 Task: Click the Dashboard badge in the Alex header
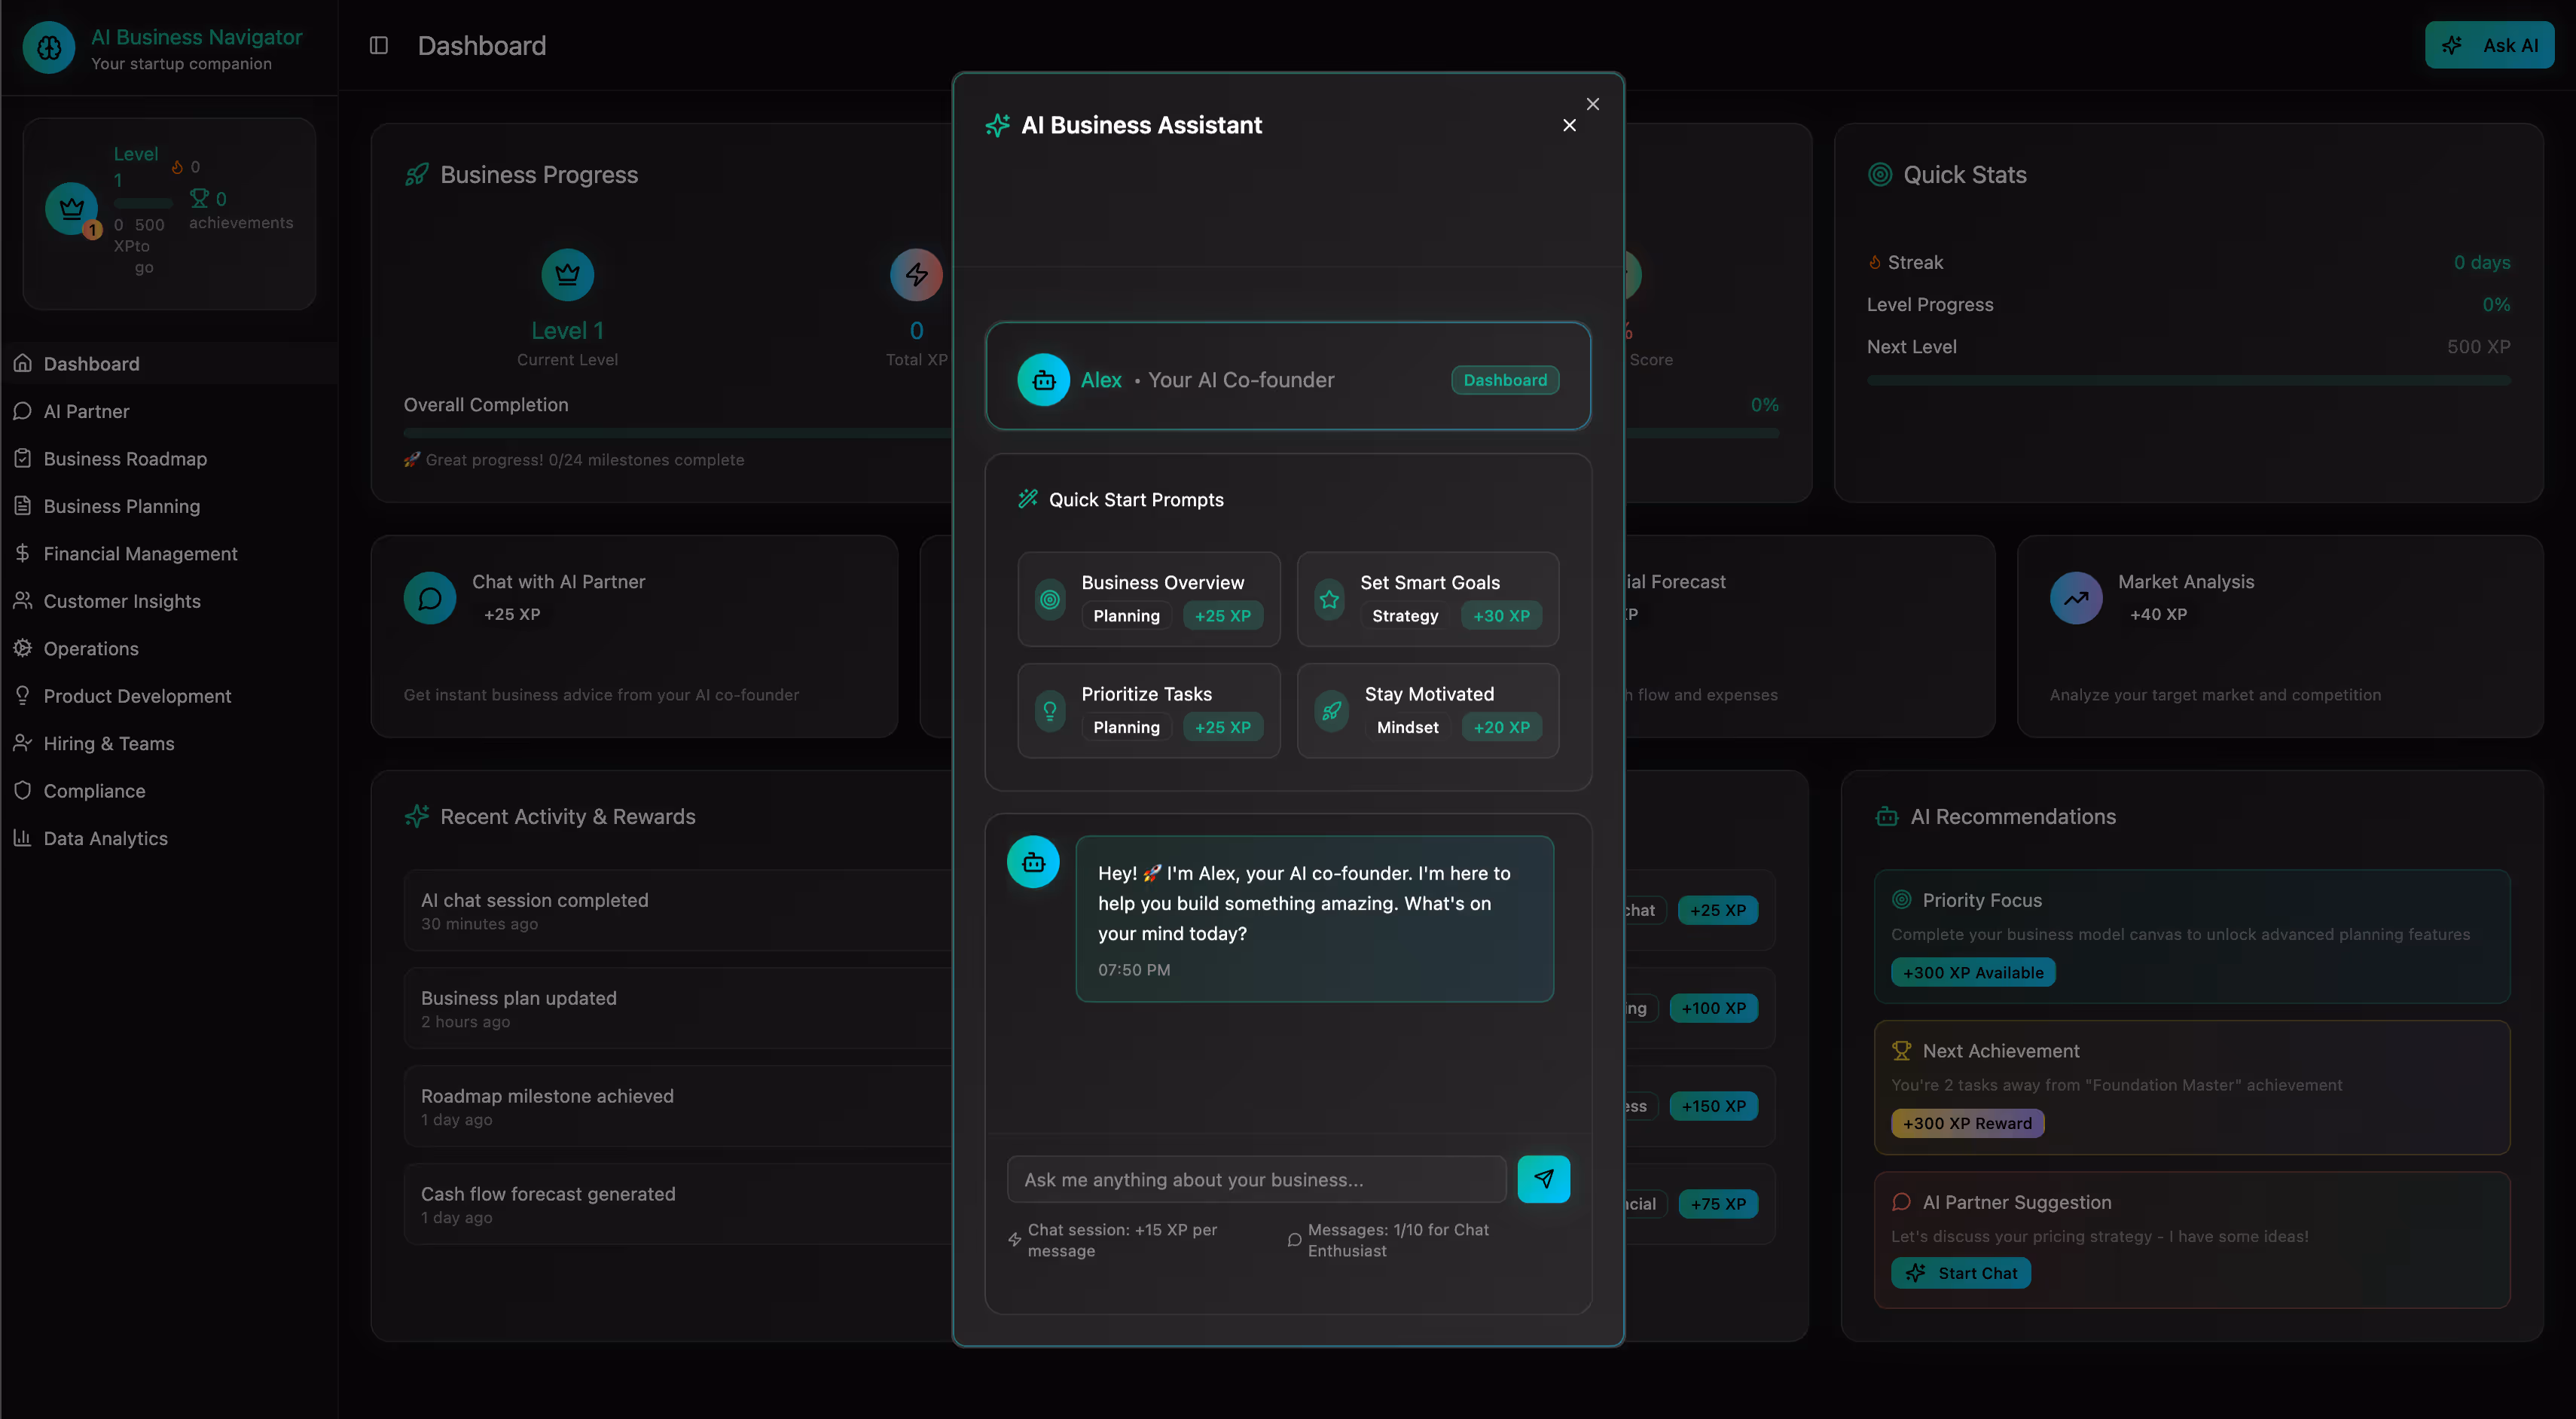click(x=1505, y=380)
